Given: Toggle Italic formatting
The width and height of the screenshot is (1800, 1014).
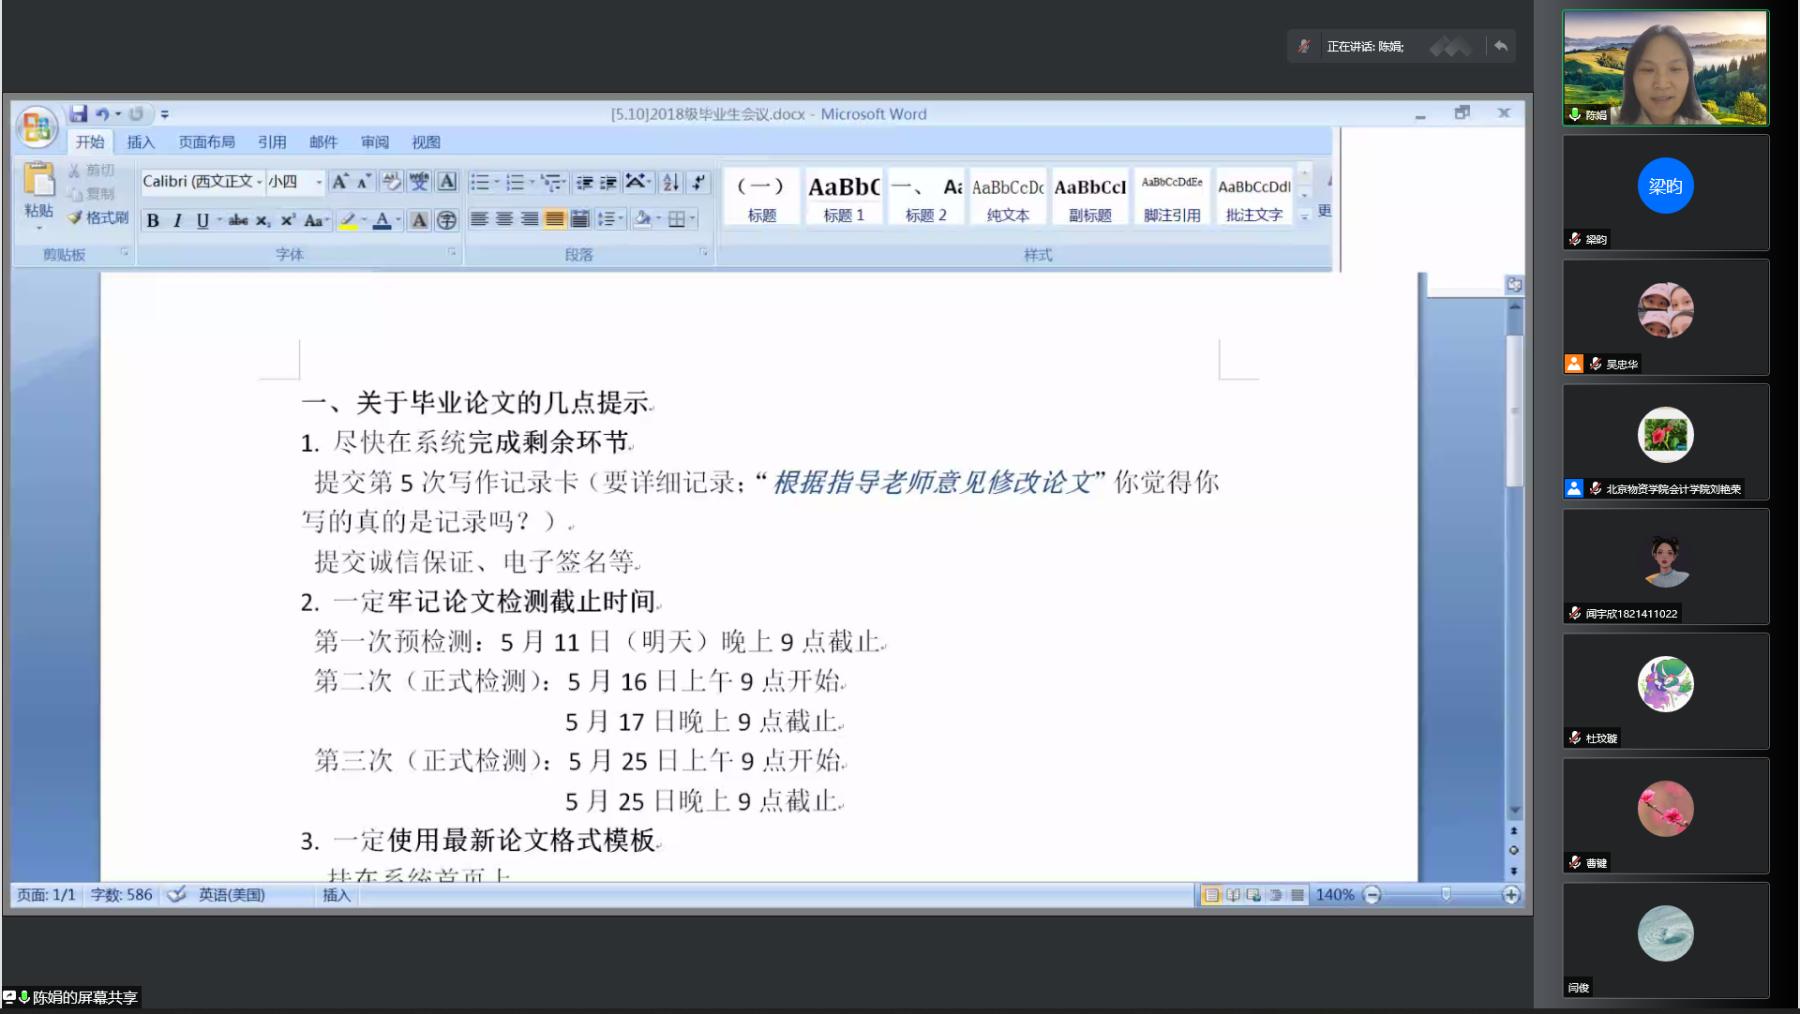Looking at the screenshot, I should point(177,220).
